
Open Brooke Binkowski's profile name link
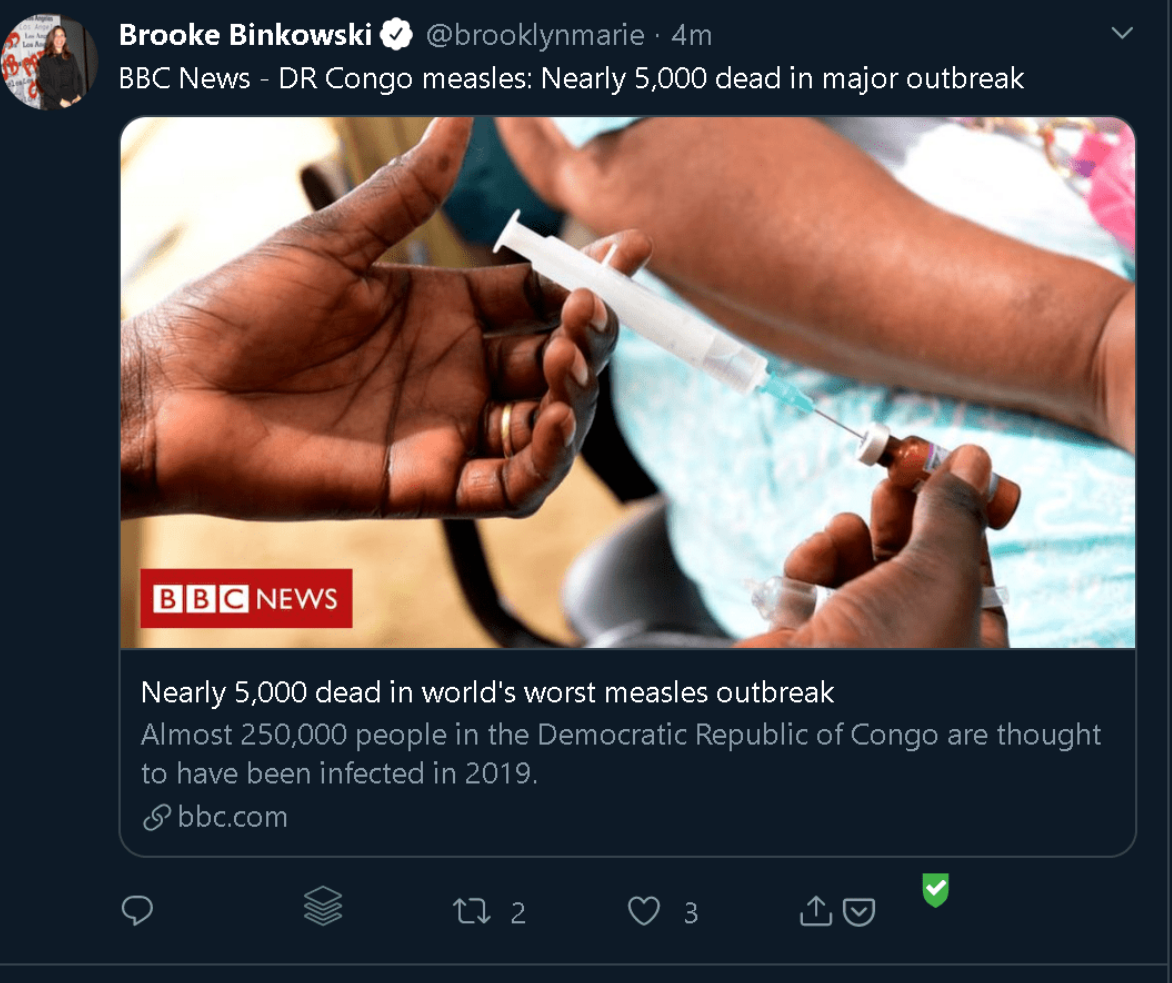click(244, 36)
